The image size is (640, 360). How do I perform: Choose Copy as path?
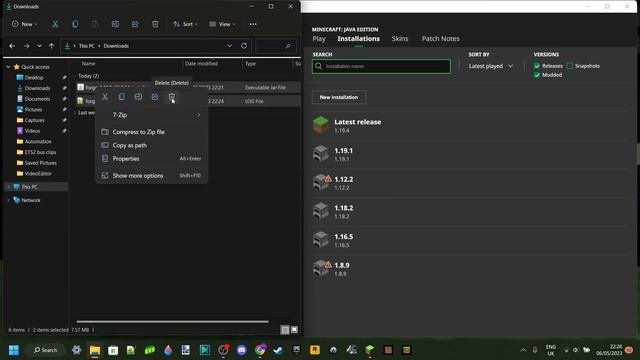151,145
